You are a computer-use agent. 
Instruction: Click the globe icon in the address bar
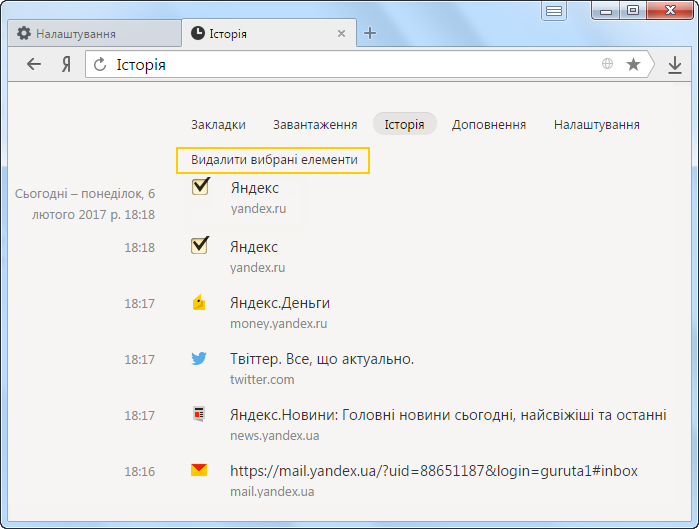607,64
